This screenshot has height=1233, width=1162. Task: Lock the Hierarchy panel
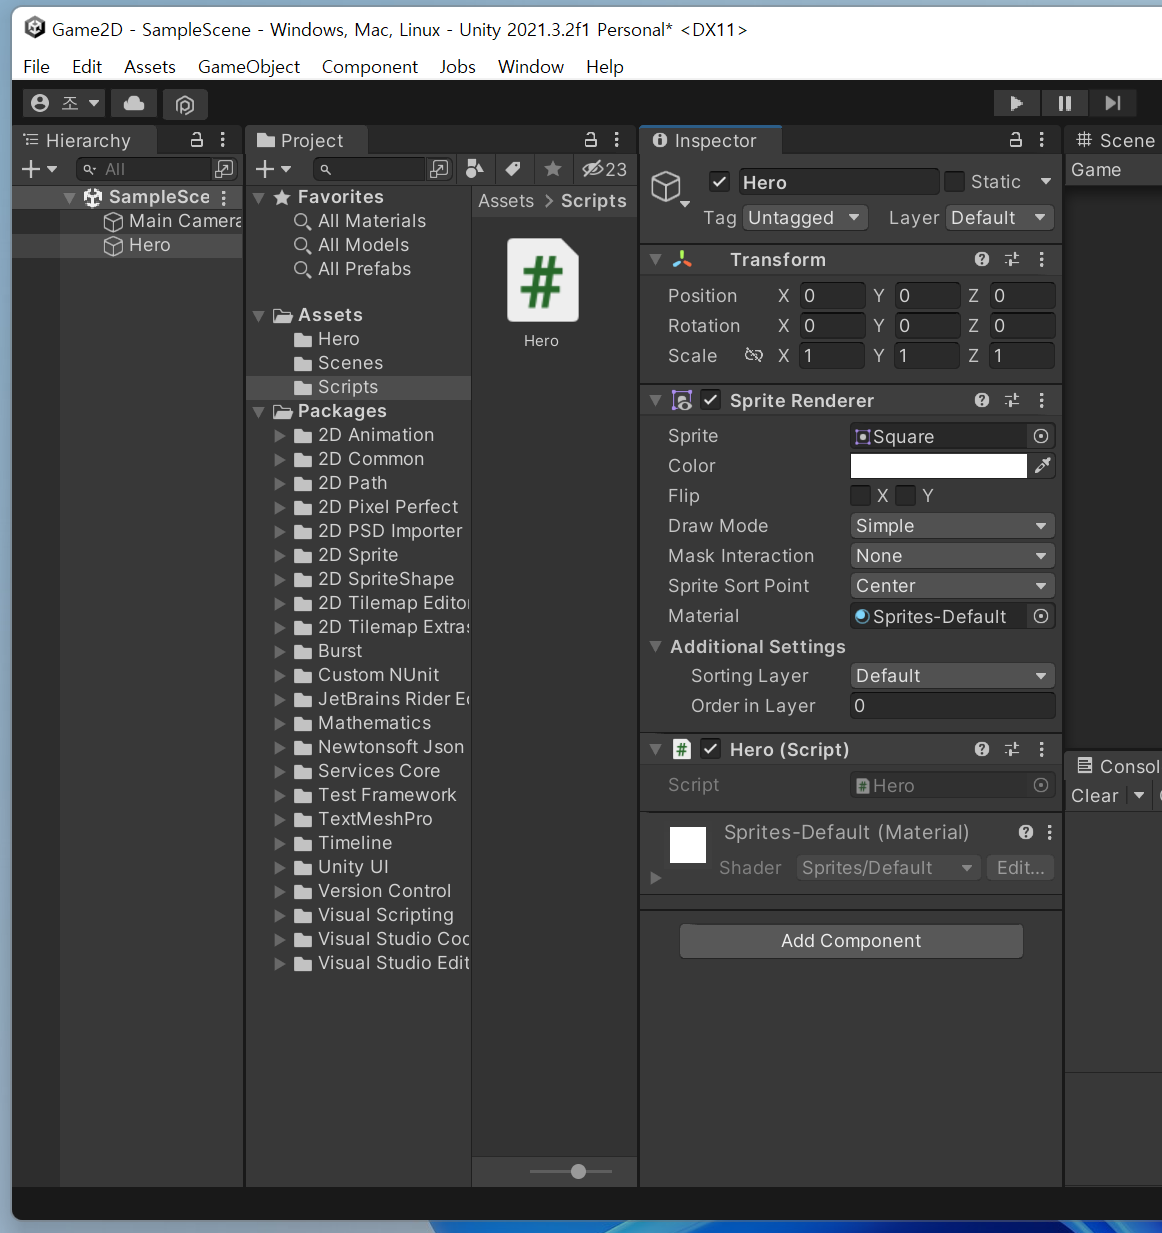point(197,140)
